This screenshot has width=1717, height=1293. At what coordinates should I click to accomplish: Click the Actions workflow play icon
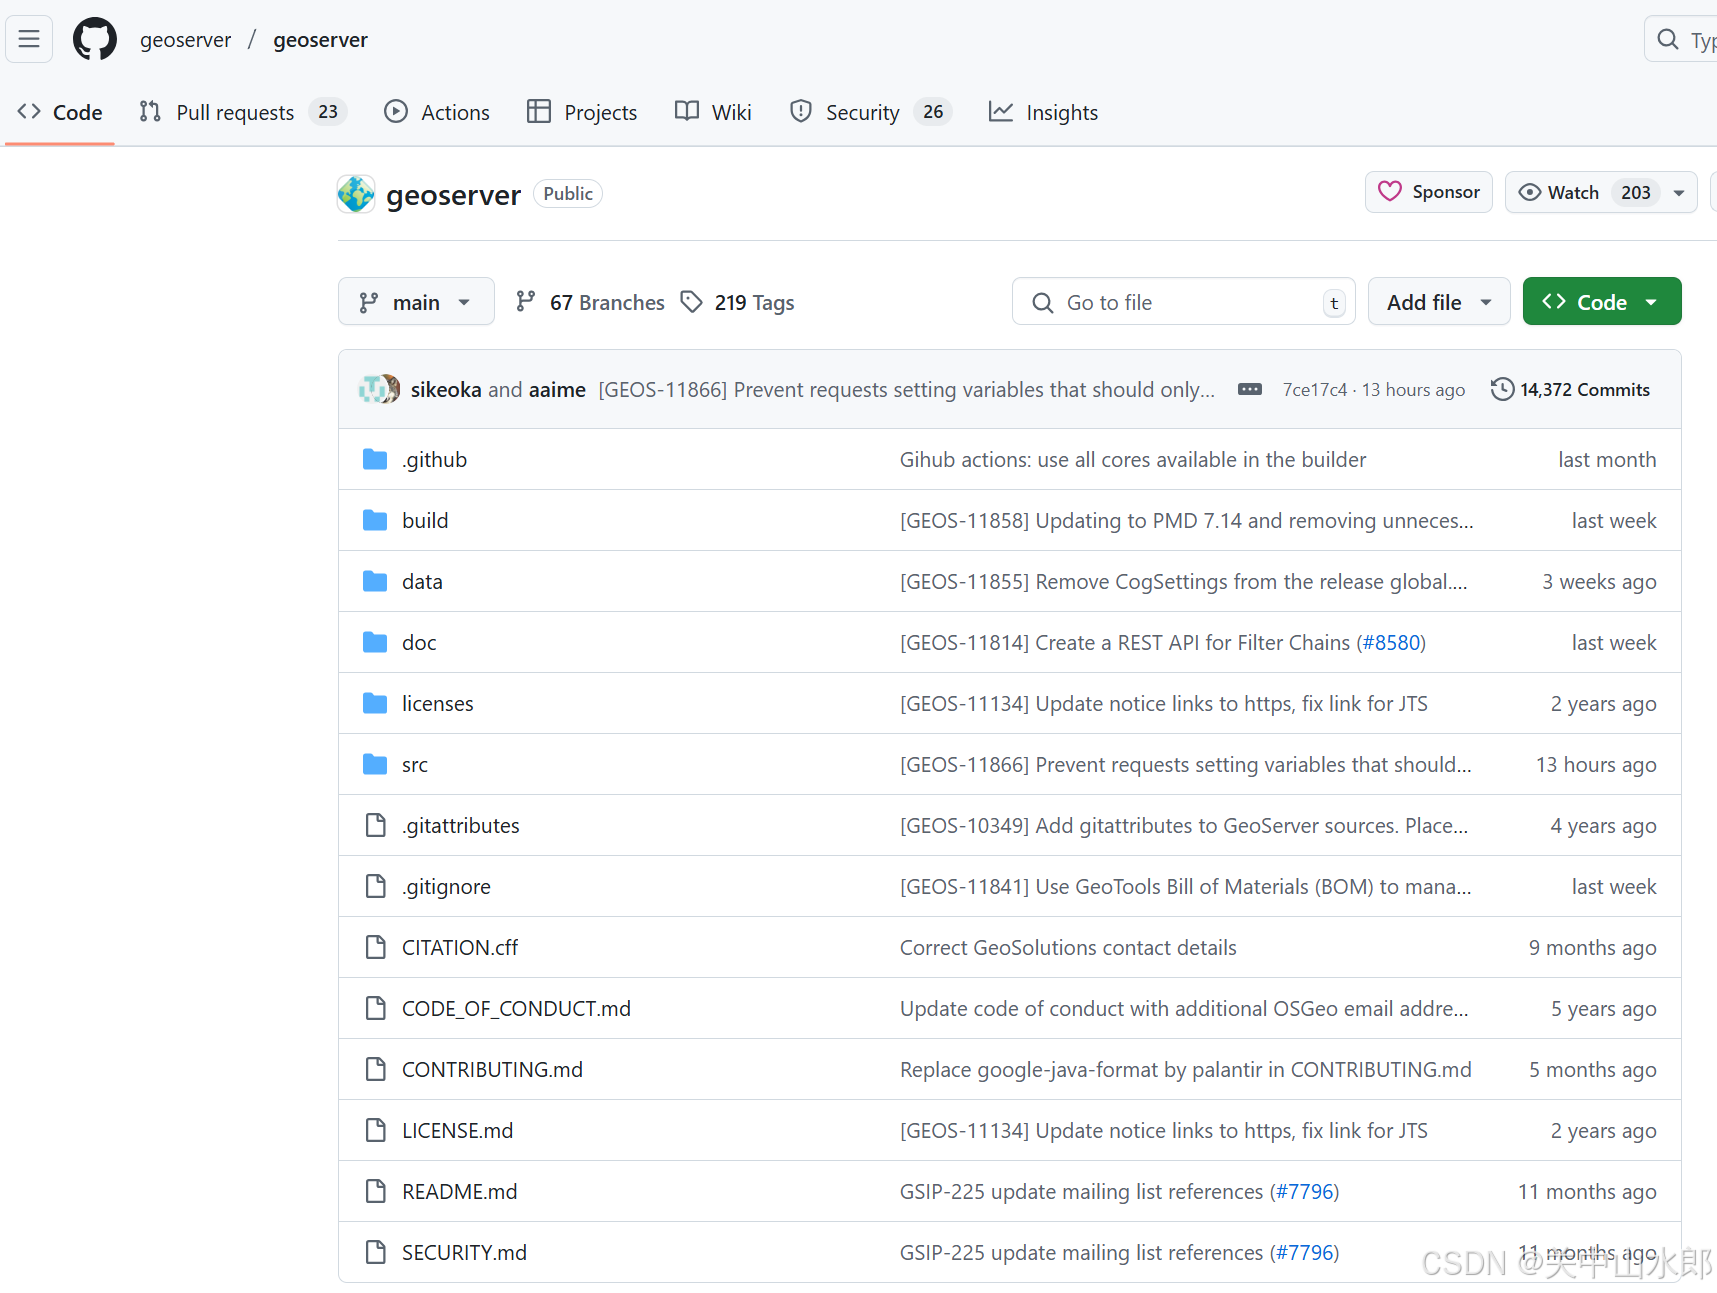[x=397, y=112]
